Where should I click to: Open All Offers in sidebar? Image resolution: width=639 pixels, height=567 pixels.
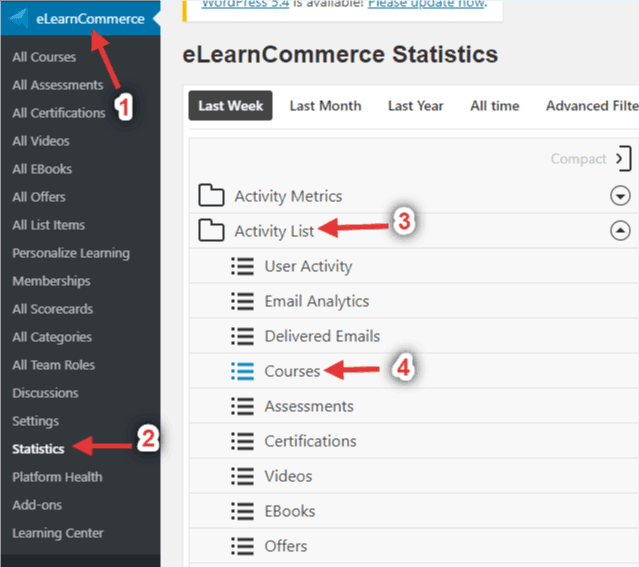tap(39, 197)
